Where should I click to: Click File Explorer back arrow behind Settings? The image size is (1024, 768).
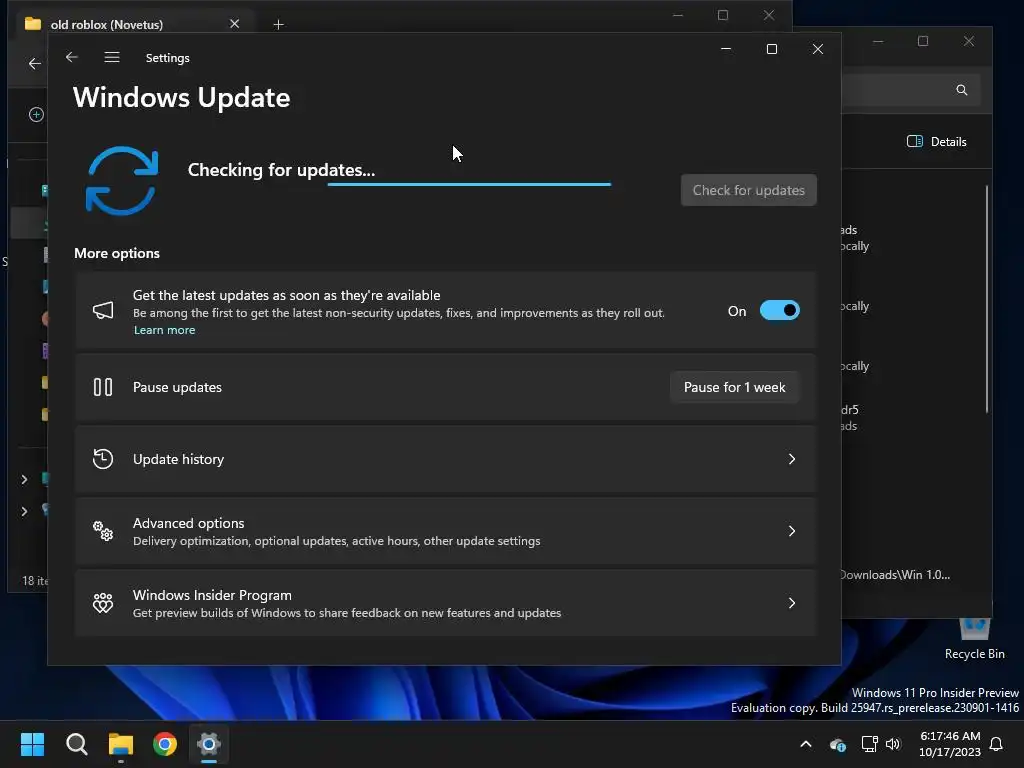pos(35,63)
